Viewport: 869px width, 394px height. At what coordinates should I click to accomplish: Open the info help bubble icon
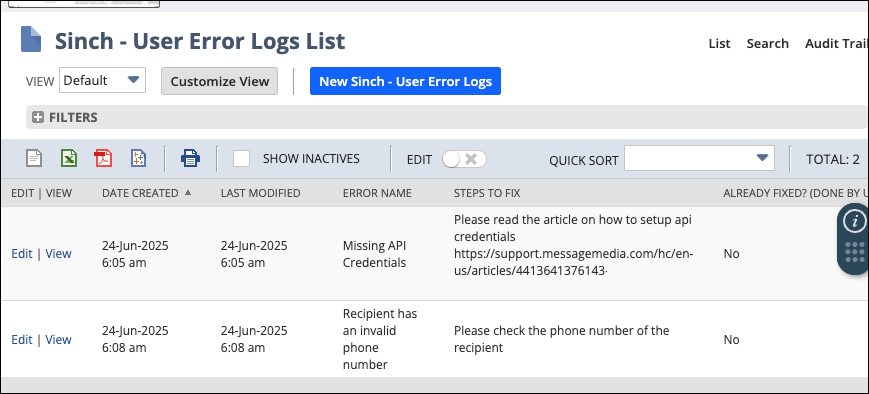[854, 221]
